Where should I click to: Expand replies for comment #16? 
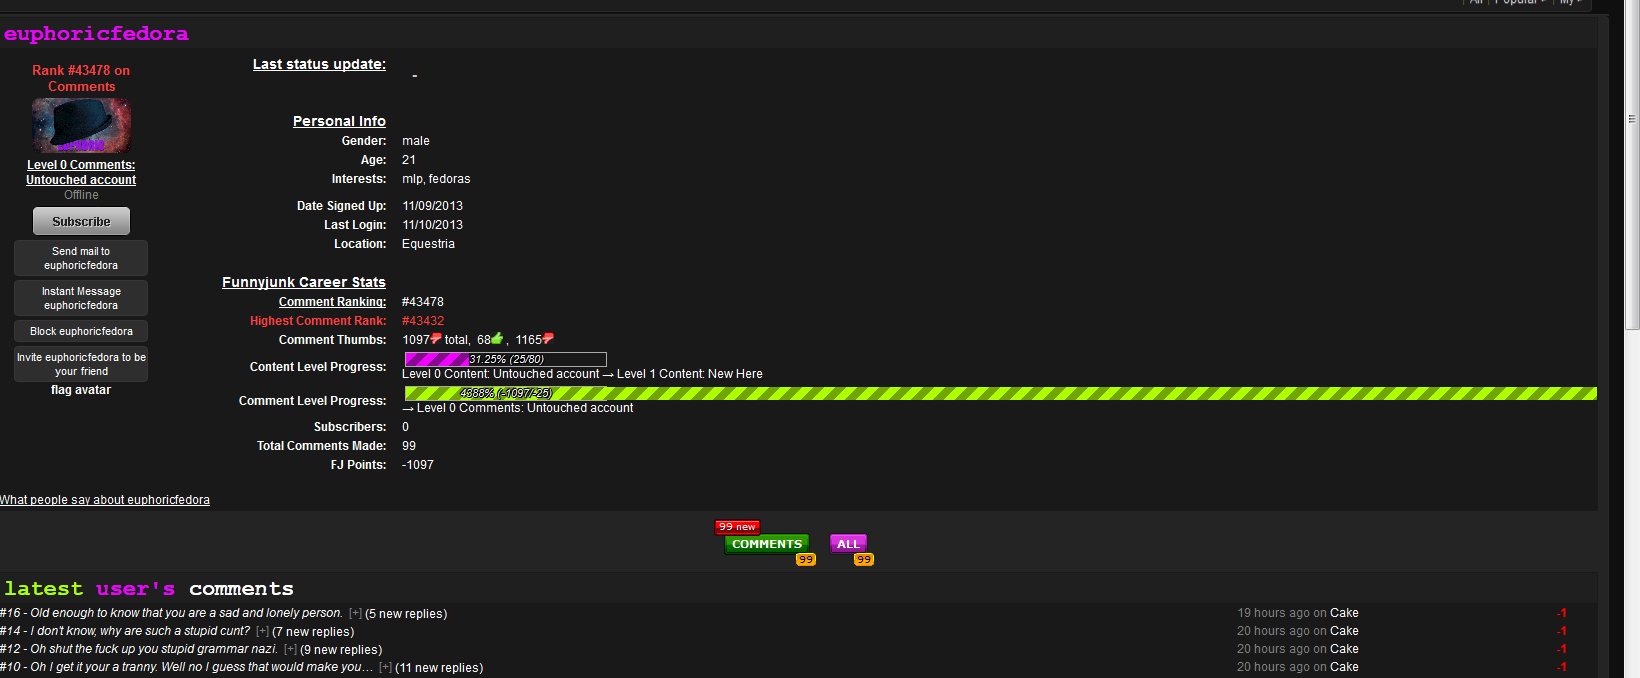pyautogui.click(x=355, y=614)
